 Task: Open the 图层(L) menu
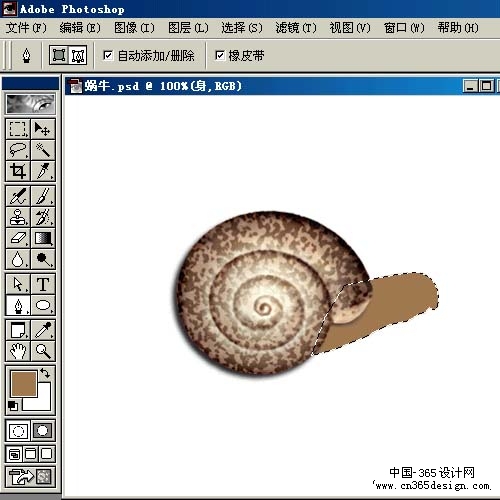[188, 28]
